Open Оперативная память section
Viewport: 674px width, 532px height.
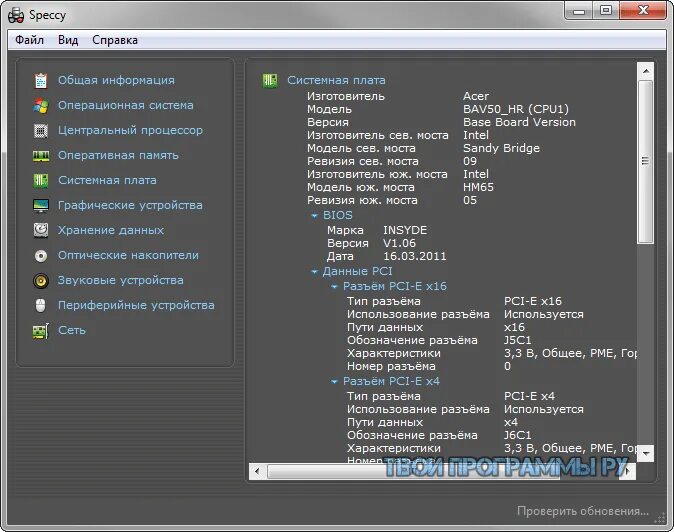(118, 155)
